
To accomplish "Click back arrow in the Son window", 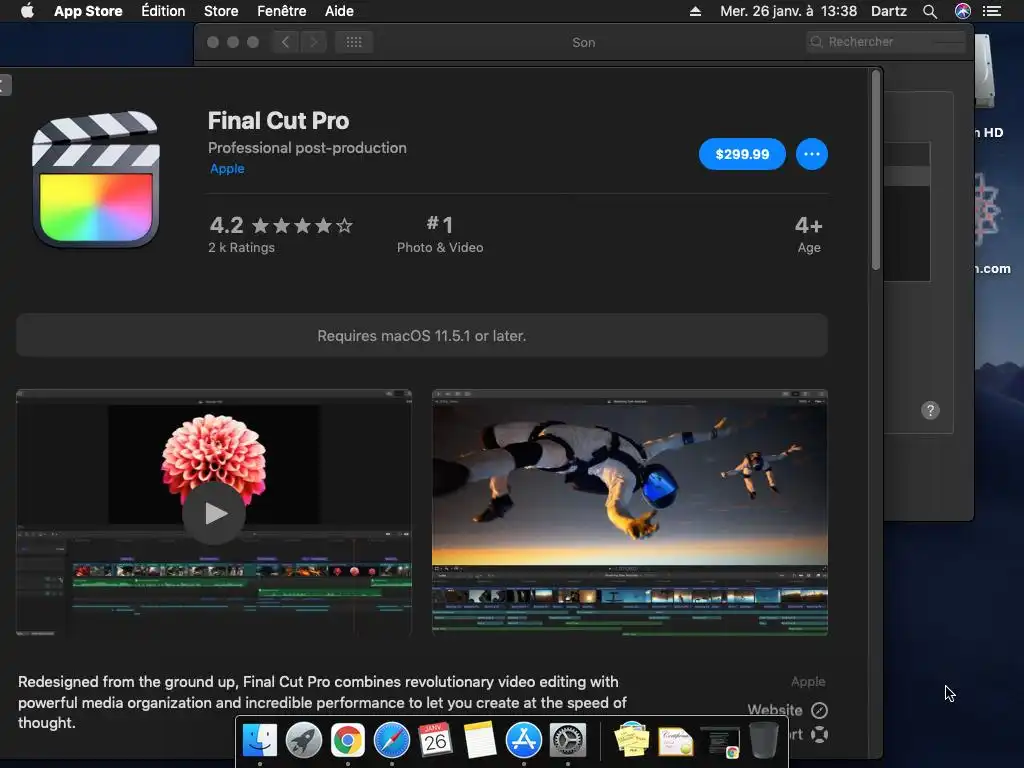I will tap(285, 42).
